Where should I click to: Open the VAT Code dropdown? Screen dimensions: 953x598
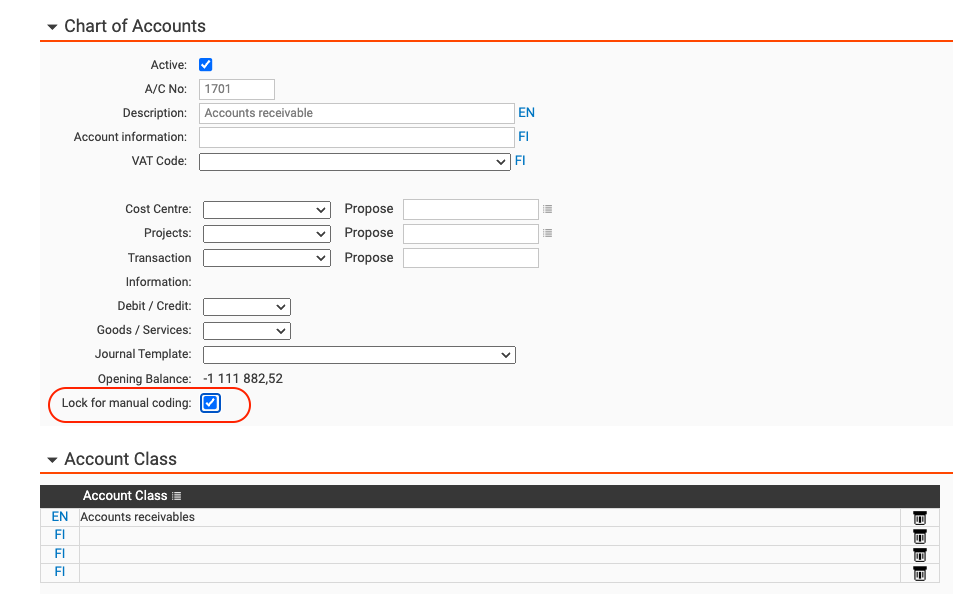point(354,162)
